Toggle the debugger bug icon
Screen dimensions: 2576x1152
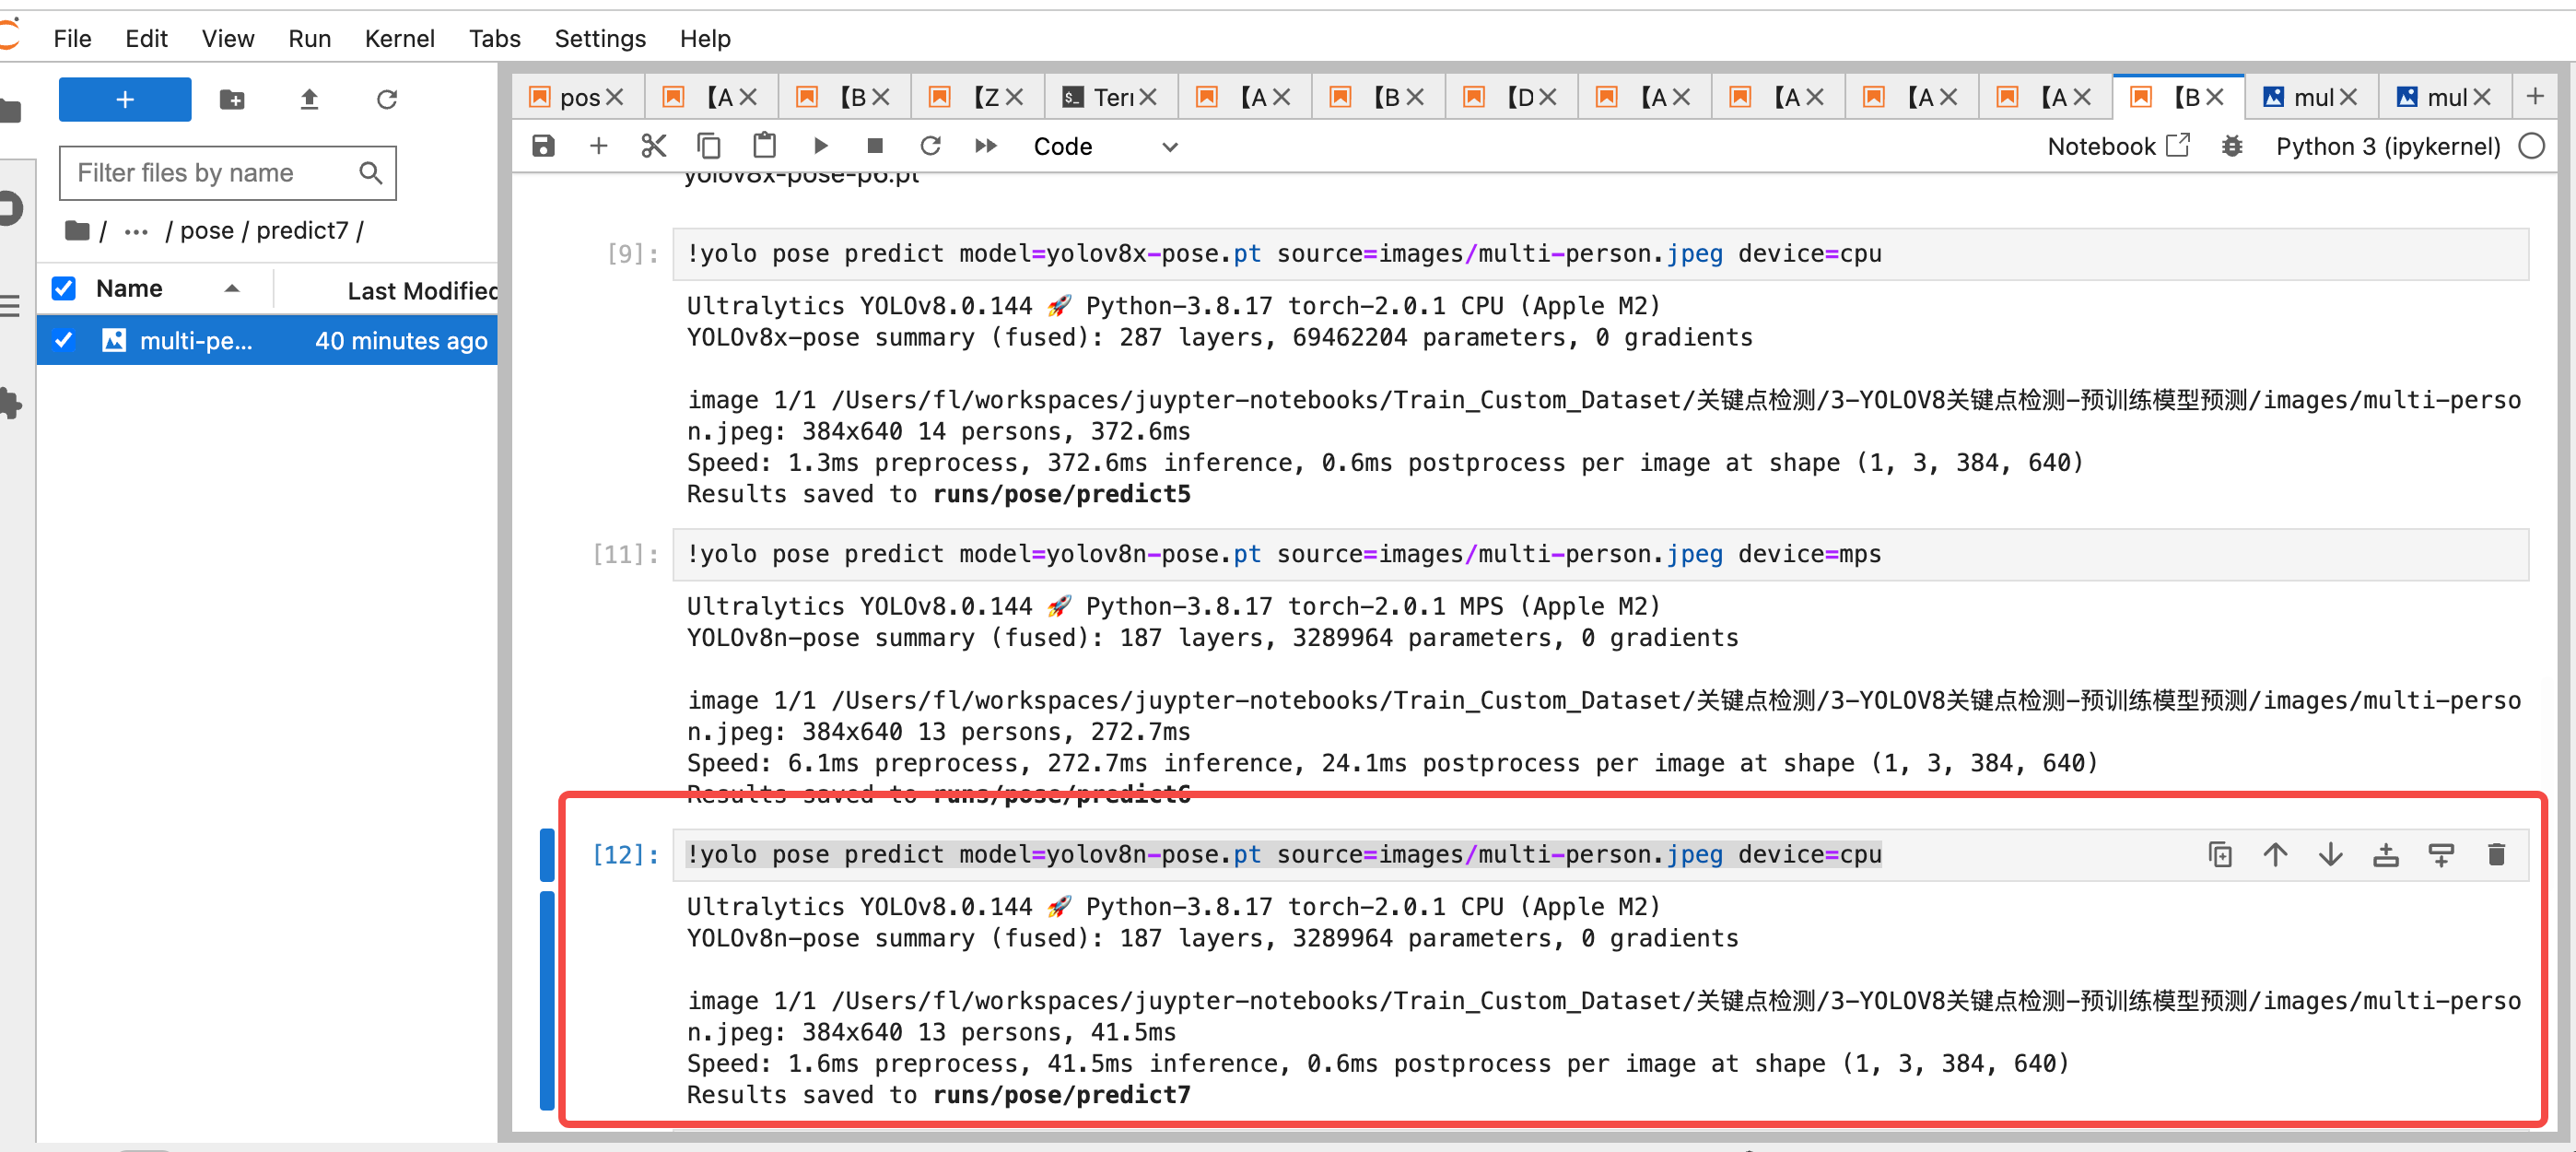pyautogui.click(x=2232, y=146)
